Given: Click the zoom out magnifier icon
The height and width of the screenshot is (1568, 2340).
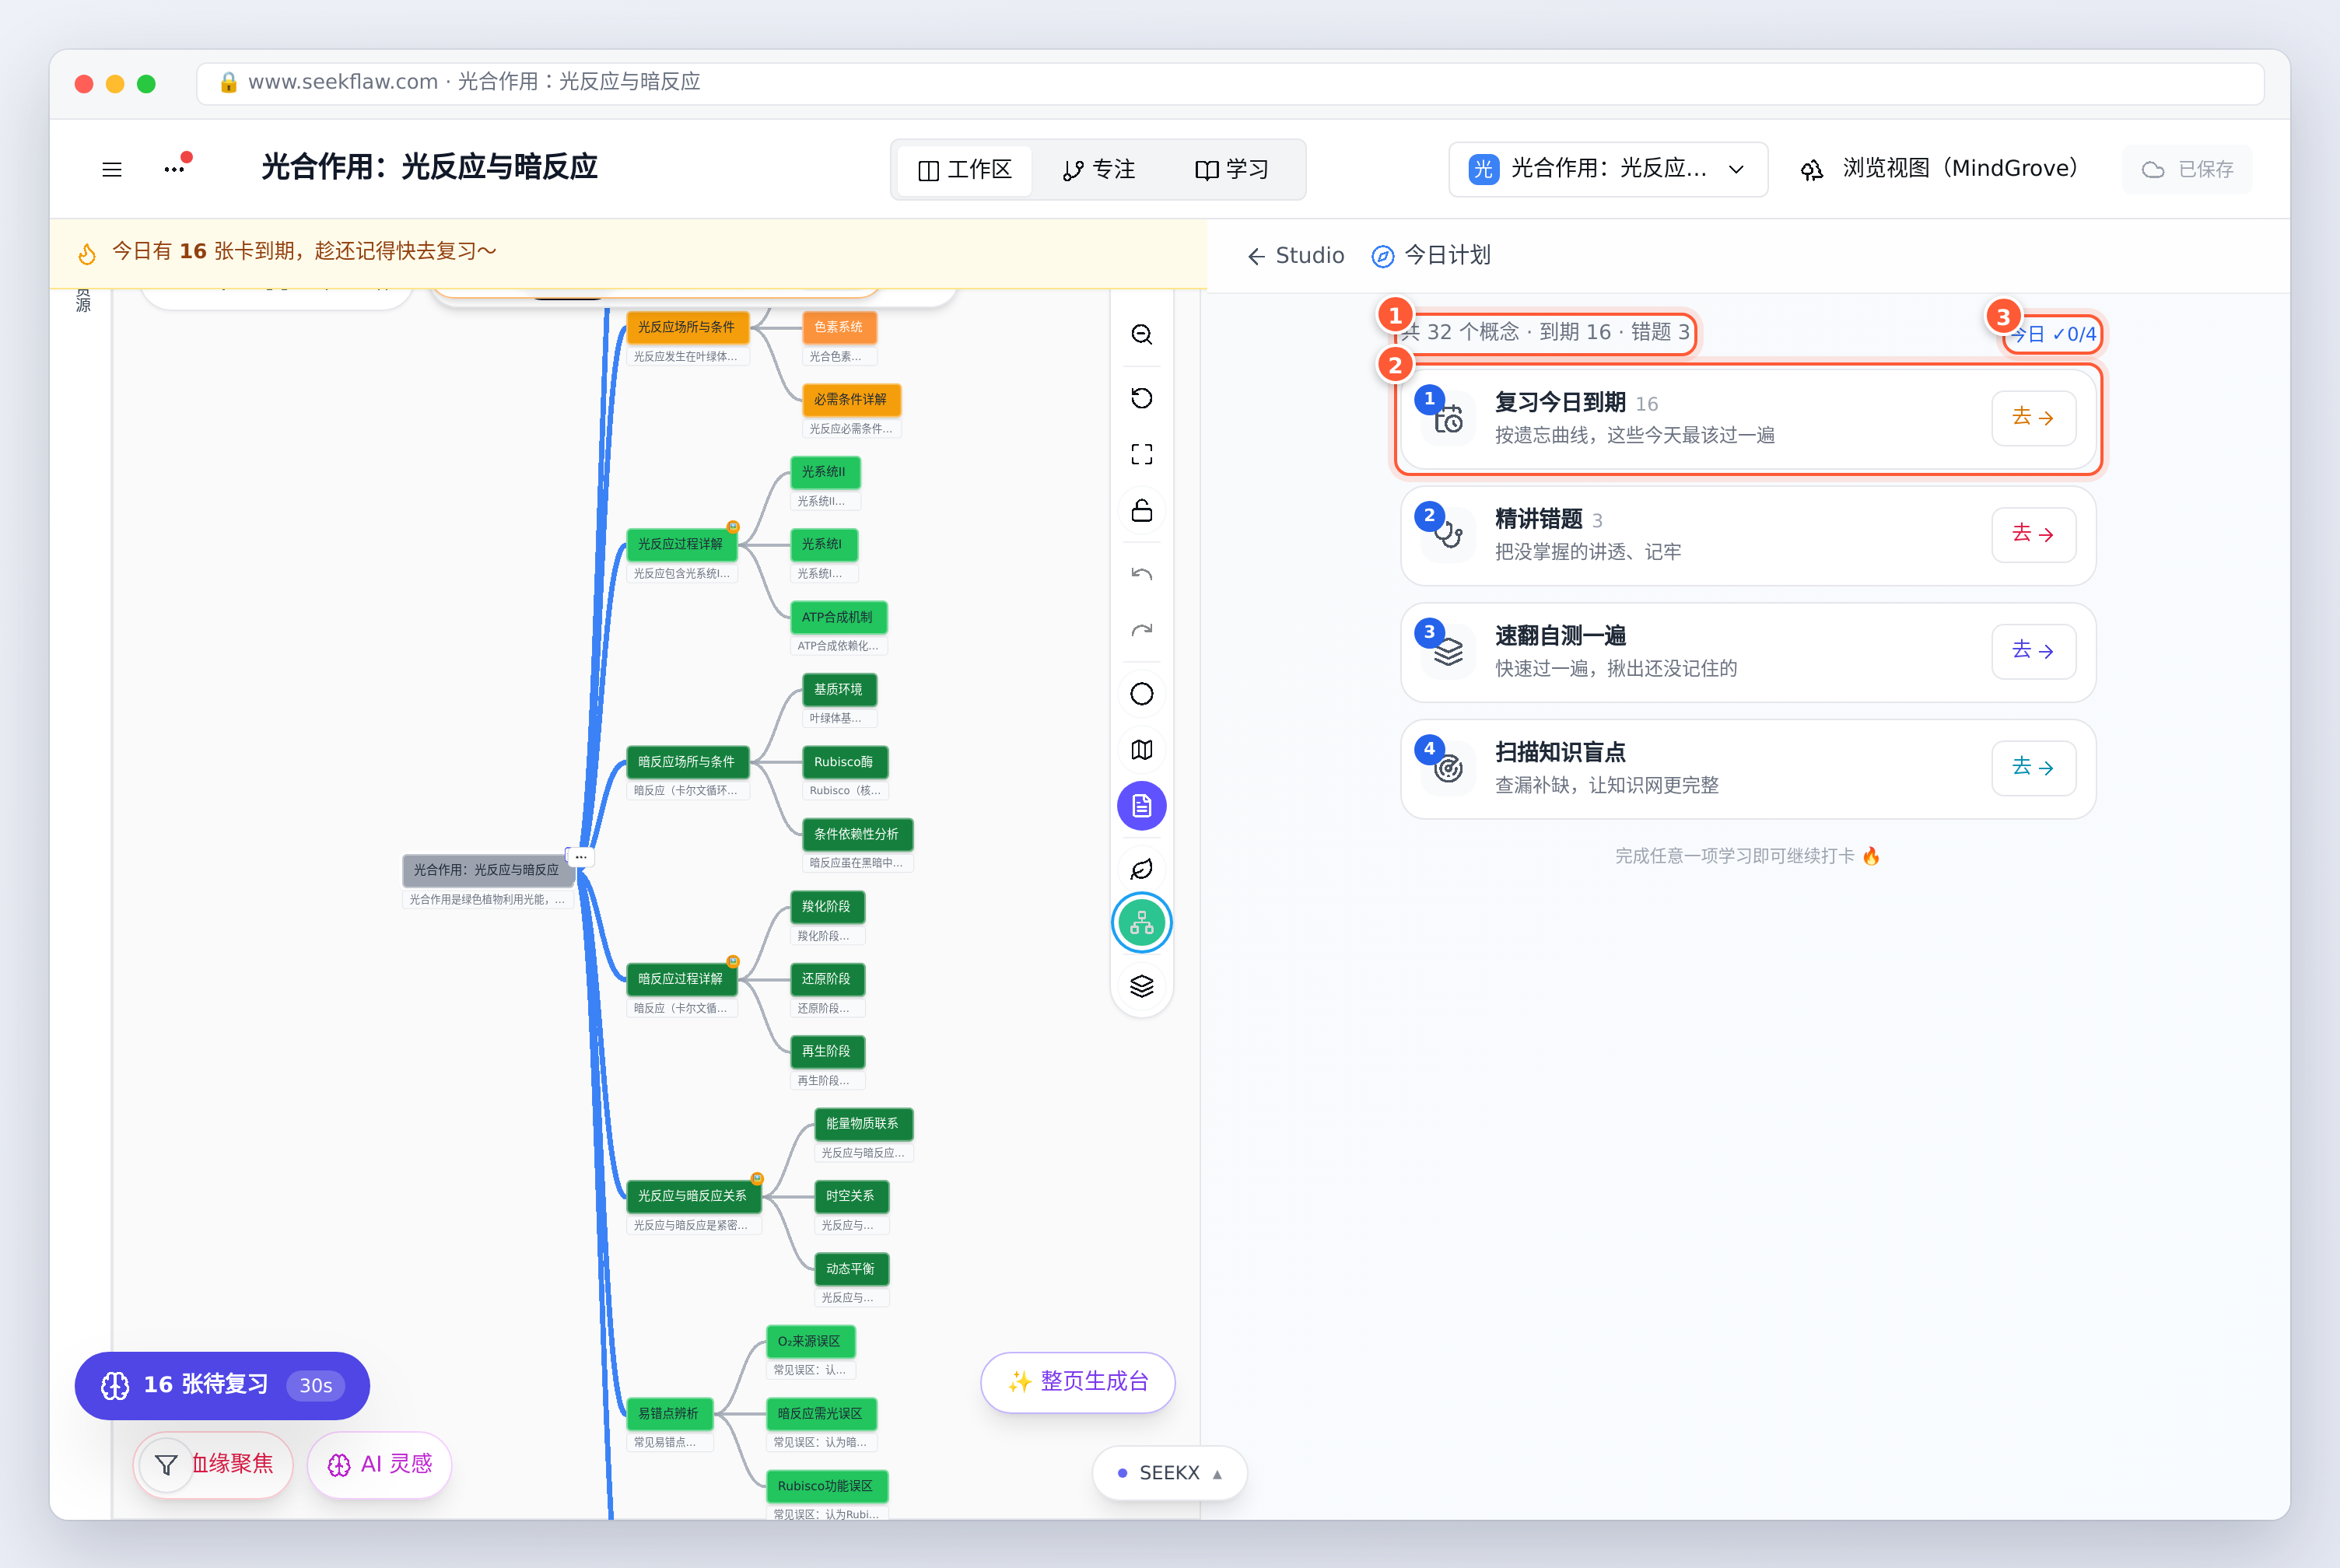Looking at the screenshot, I should pyautogui.click(x=1141, y=334).
